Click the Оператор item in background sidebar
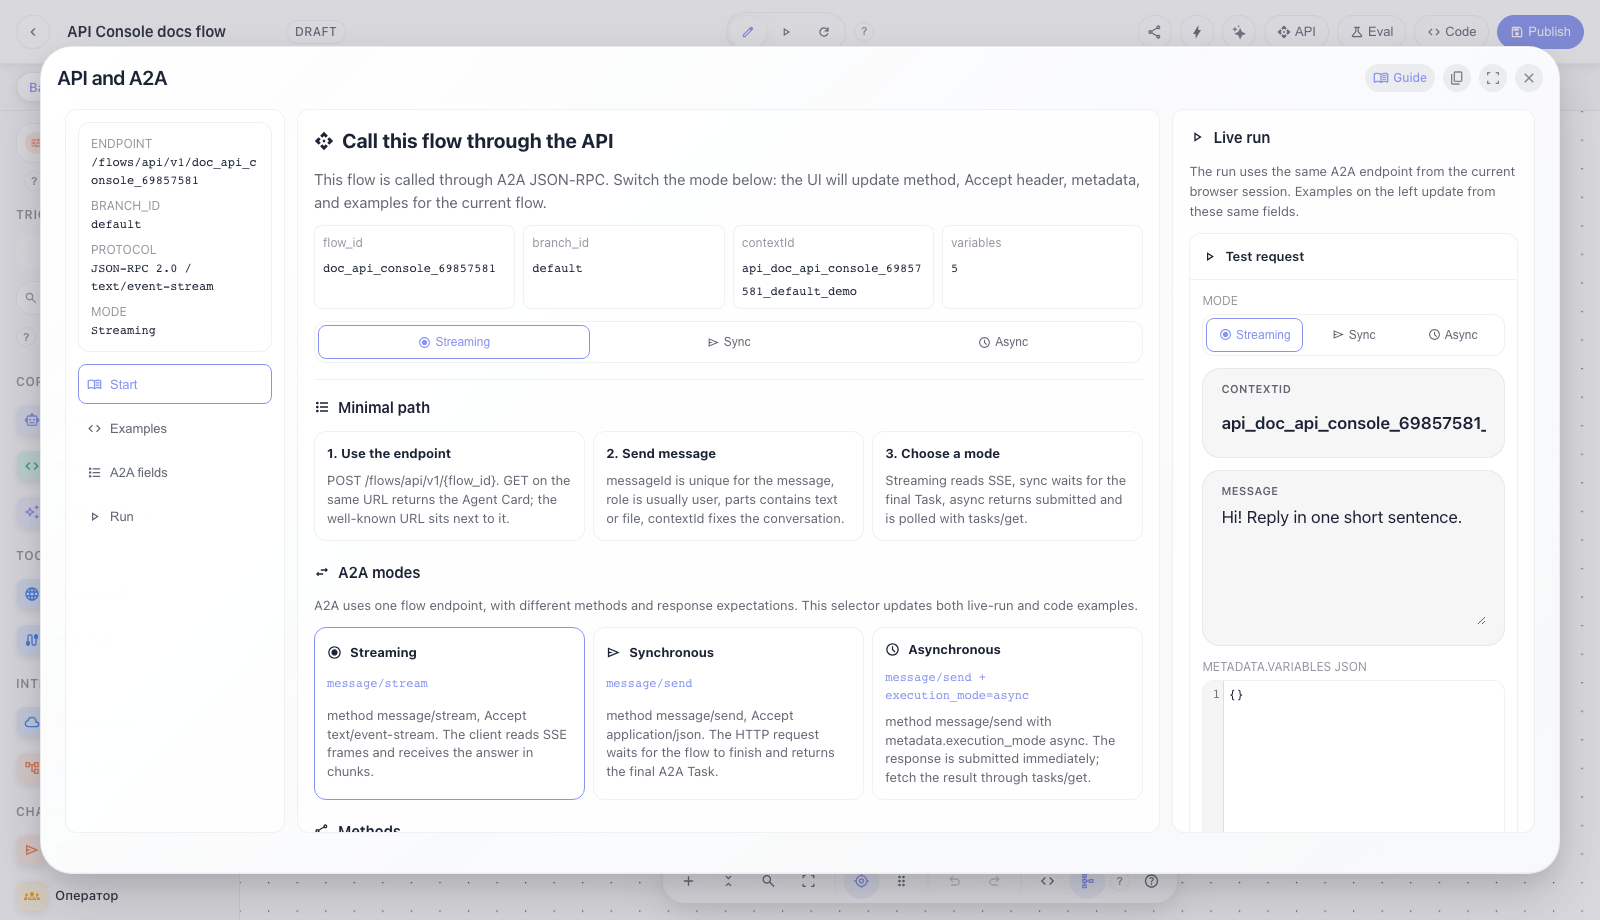Image resolution: width=1600 pixels, height=920 pixels. (x=86, y=896)
